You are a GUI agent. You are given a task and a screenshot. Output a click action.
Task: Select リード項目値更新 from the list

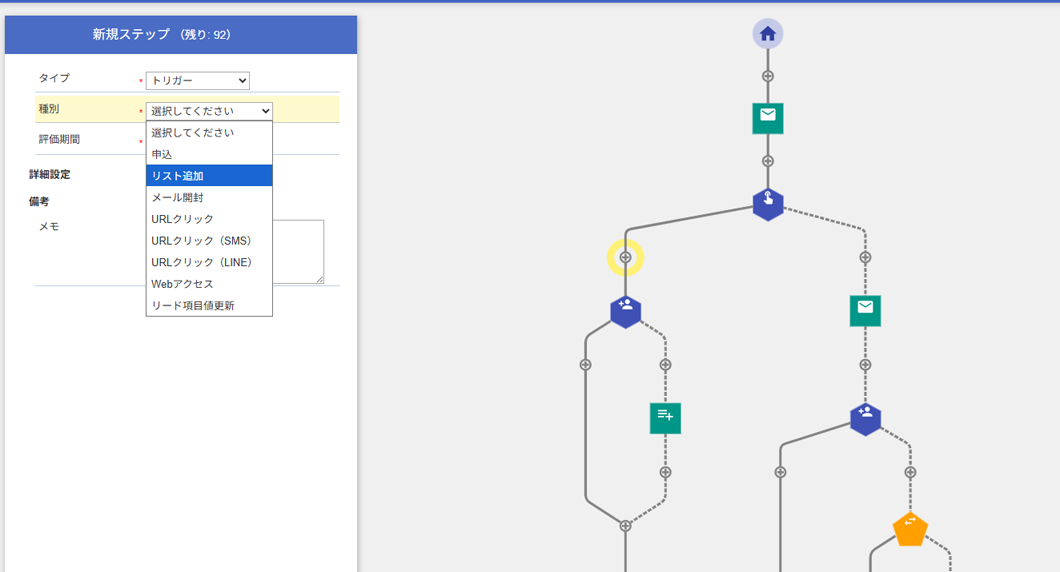pos(208,306)
